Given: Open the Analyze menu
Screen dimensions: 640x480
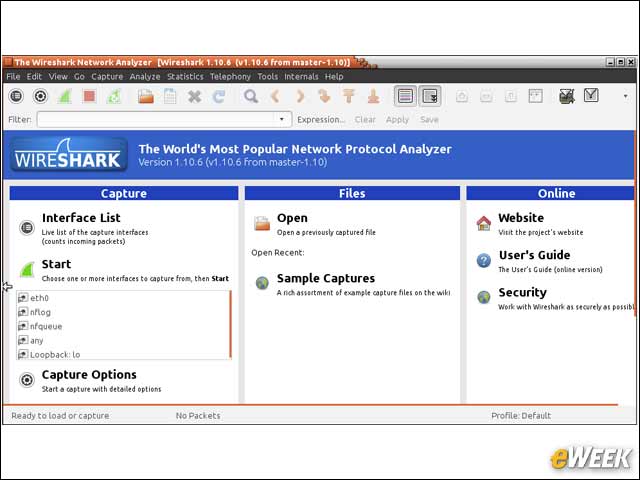Looking at the screenshot, I should pos(145,76).
